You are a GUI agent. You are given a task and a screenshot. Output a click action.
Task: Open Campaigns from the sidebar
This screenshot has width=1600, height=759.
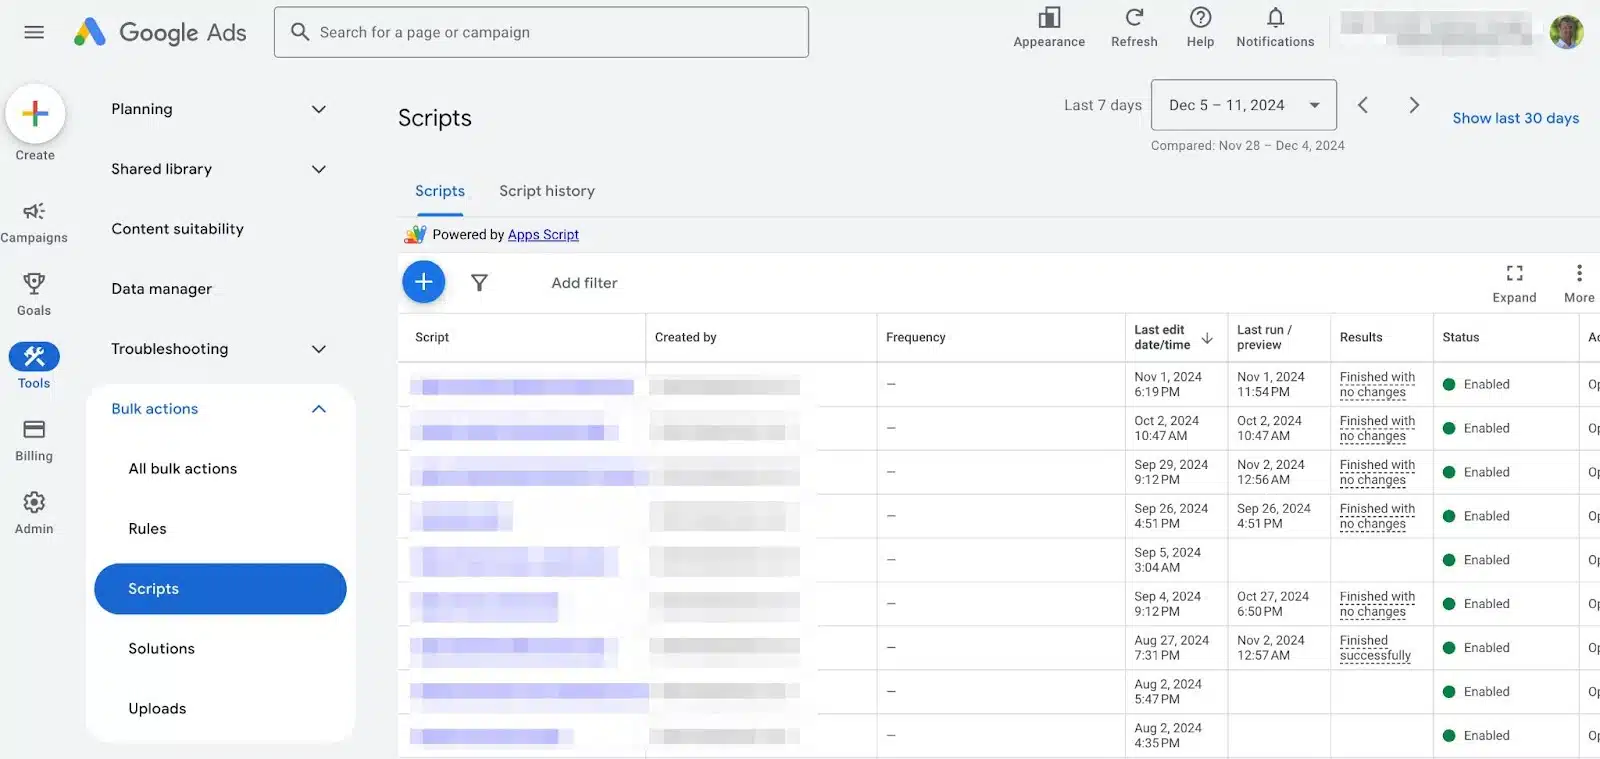(34, 221)
